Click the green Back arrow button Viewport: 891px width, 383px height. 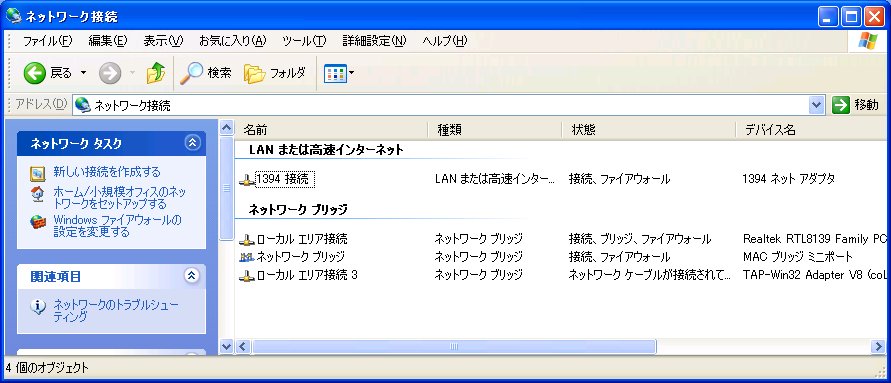click(x=34, y=73)
